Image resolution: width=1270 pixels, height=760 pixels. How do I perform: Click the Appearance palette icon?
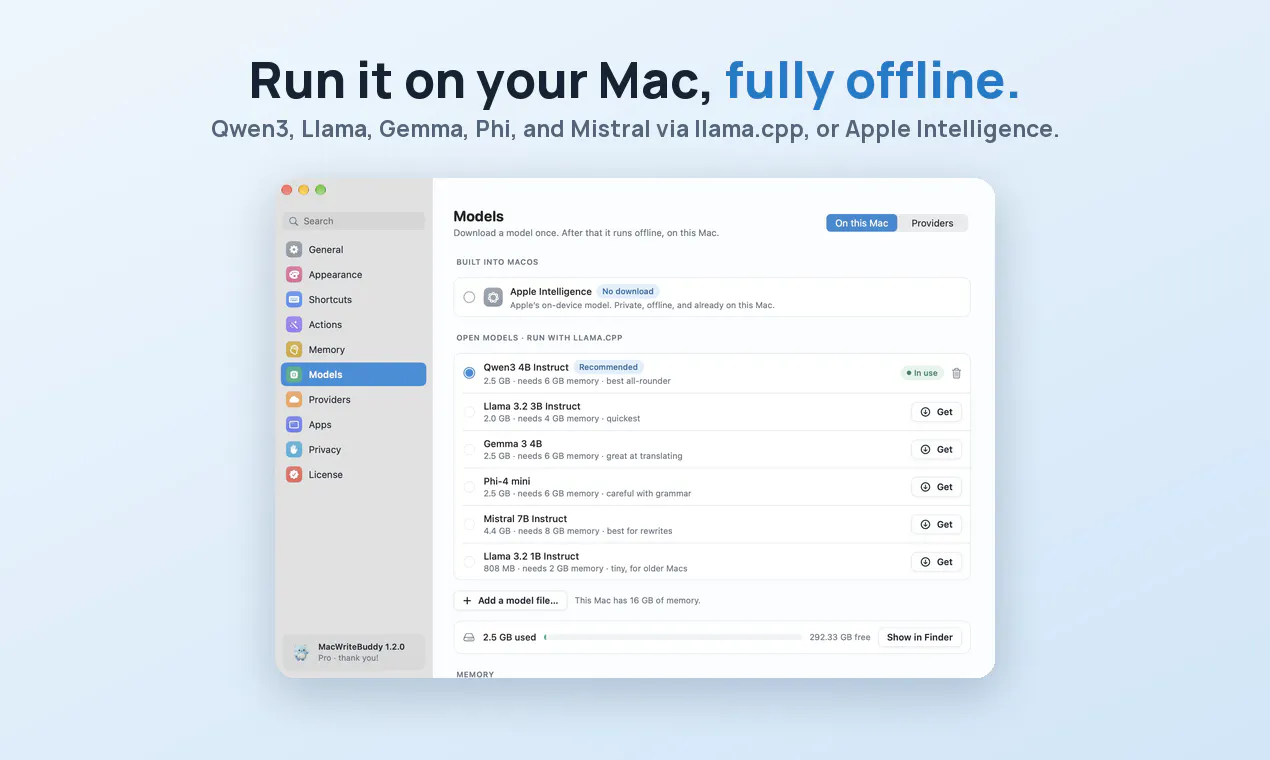click(x=294, y=275)
